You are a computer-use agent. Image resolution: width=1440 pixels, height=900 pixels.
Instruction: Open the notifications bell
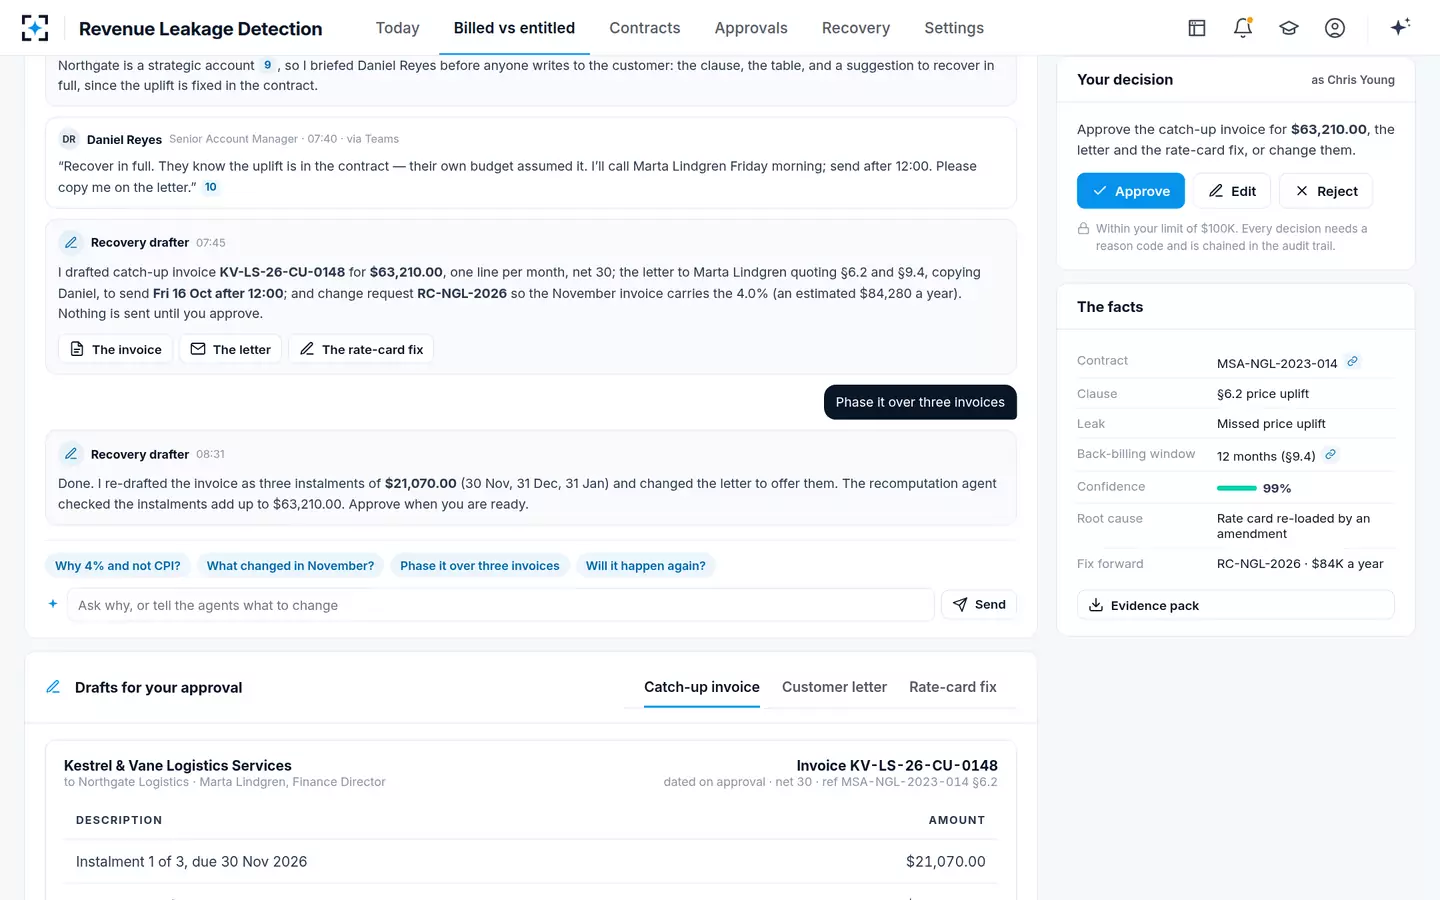coord(1243,28)
